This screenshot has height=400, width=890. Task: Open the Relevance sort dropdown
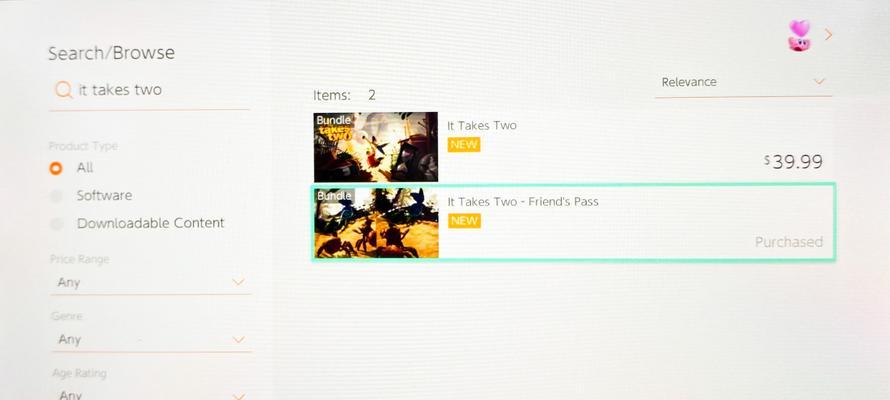[743, 83]
